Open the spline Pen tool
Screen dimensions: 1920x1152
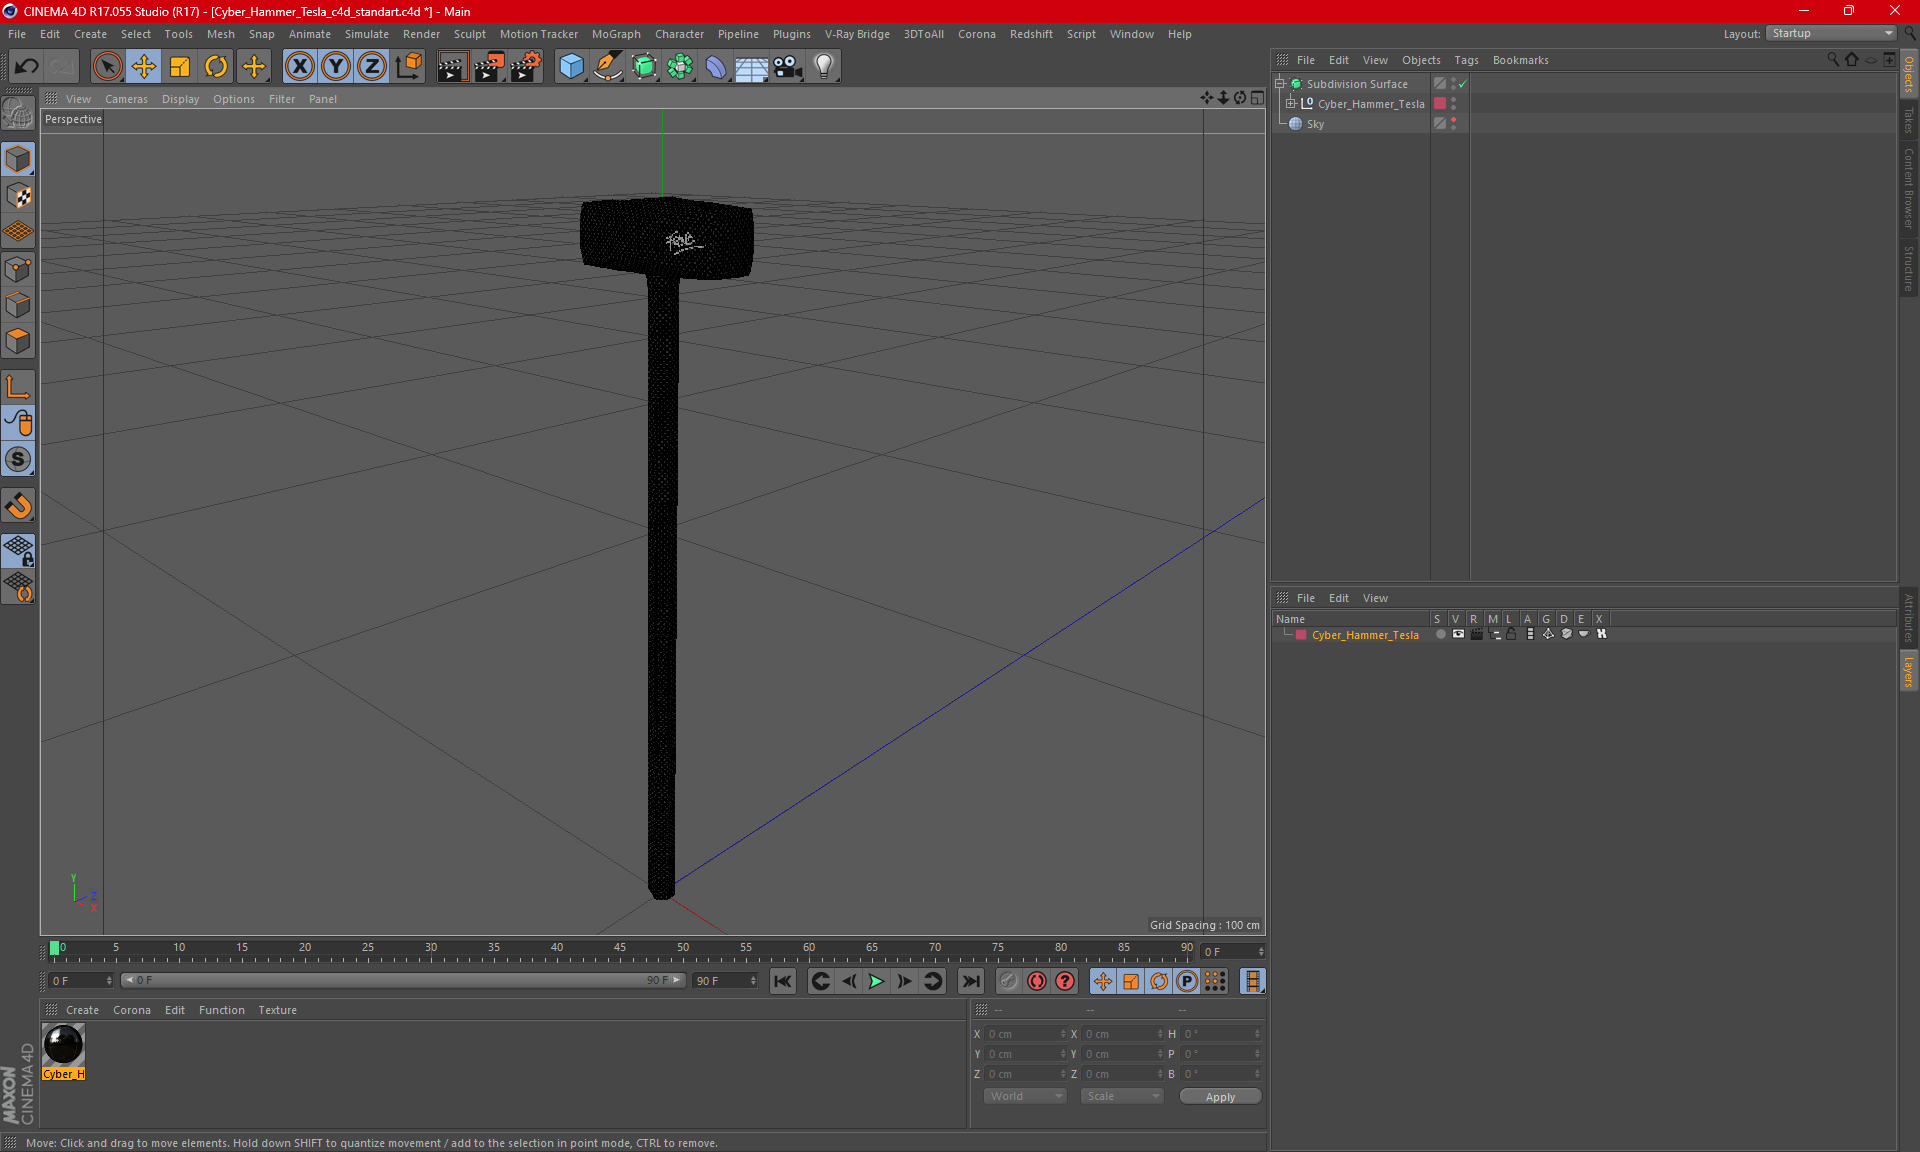point(607,66)
